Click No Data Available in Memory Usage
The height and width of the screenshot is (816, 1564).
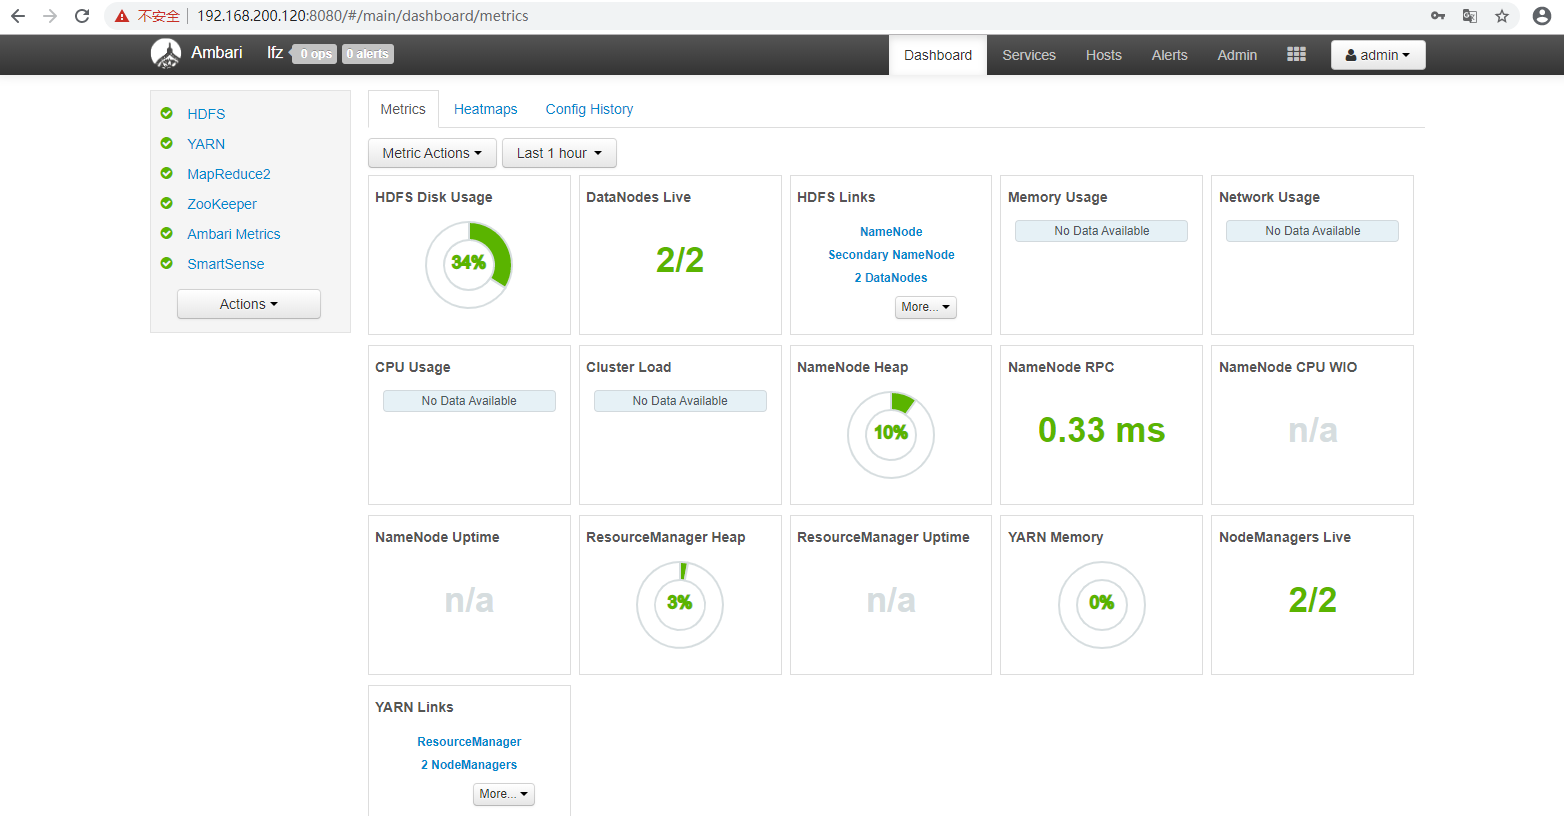click(1102, 231)
